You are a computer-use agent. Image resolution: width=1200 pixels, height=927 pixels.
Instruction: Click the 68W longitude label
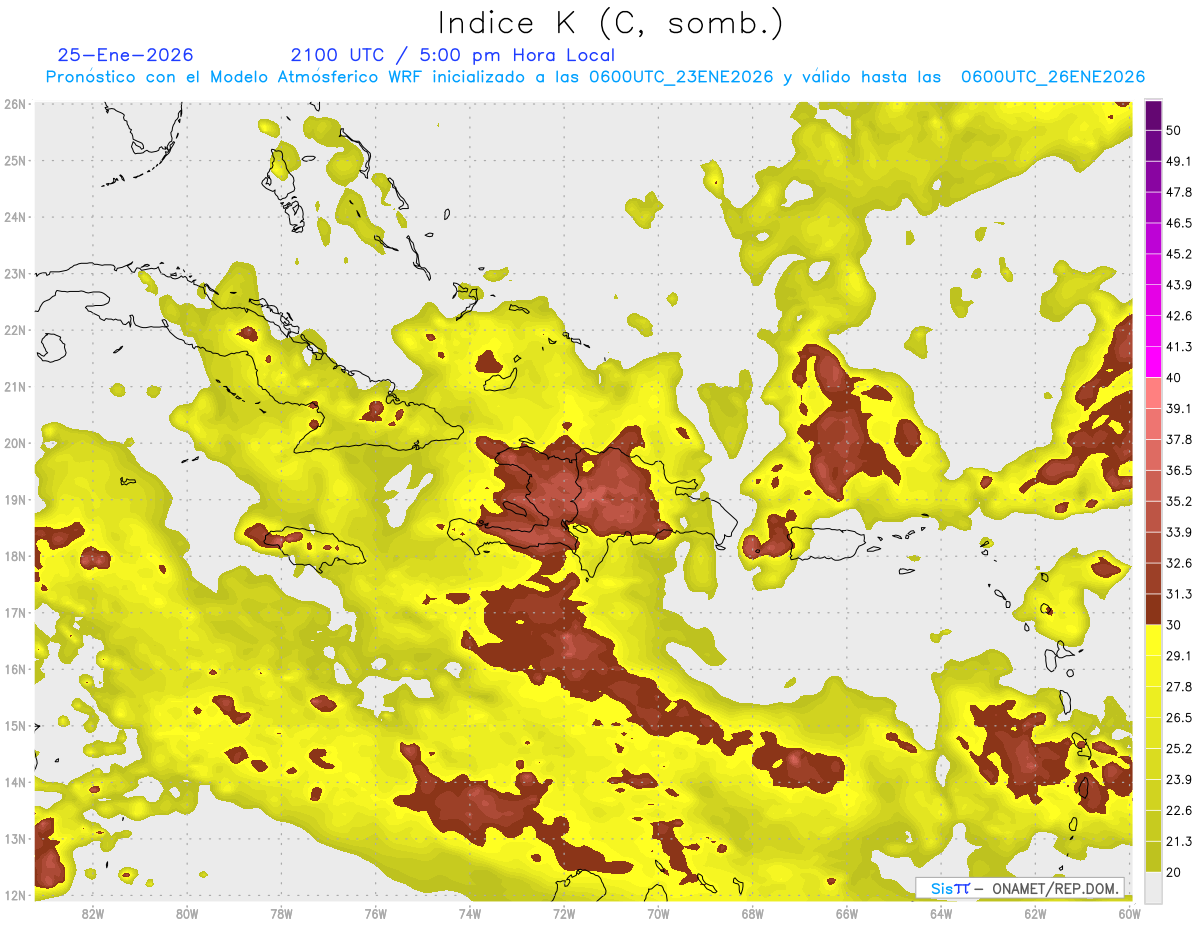pyautogui.click(x=753, y=913)
